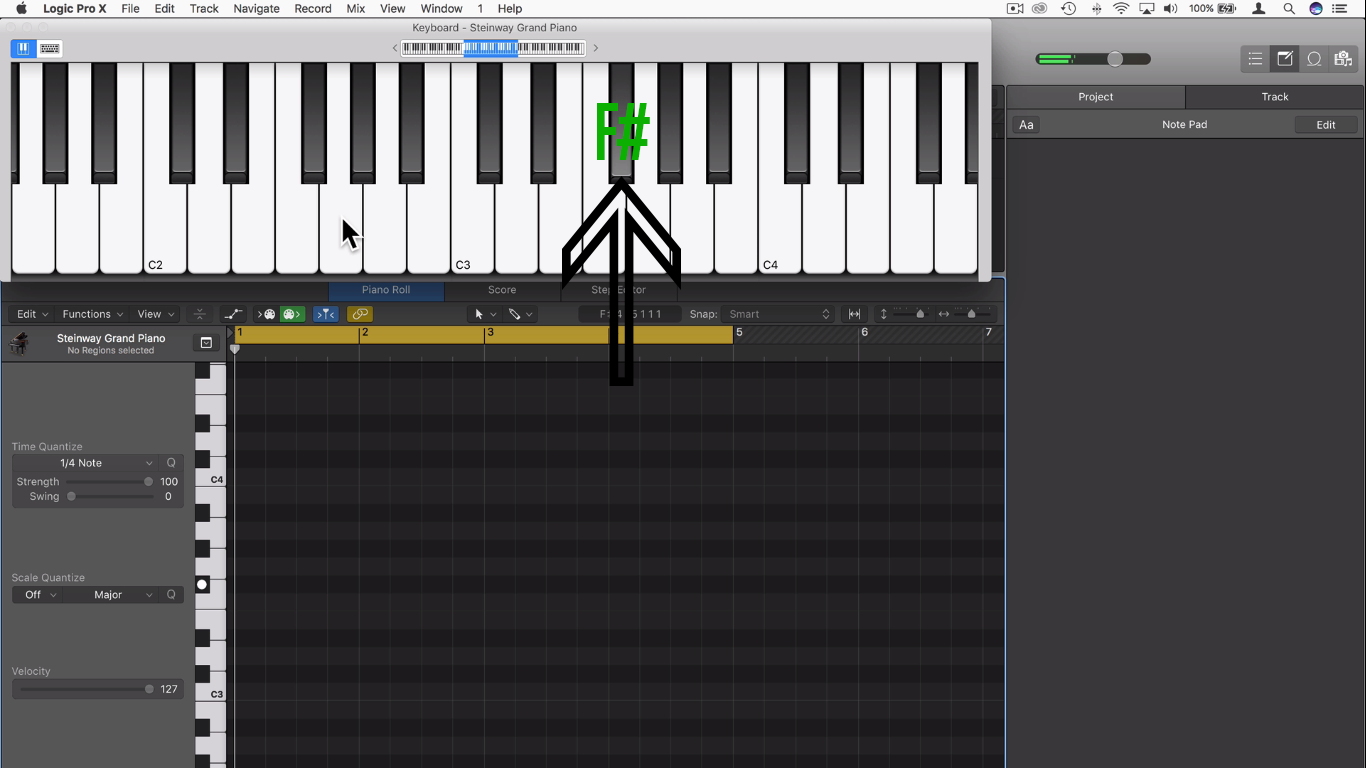Image resolution: width=1366 pixels, height=768 pixels.
Task: Click bar 2 on the ruler
Action: click(x=365, y=332)
